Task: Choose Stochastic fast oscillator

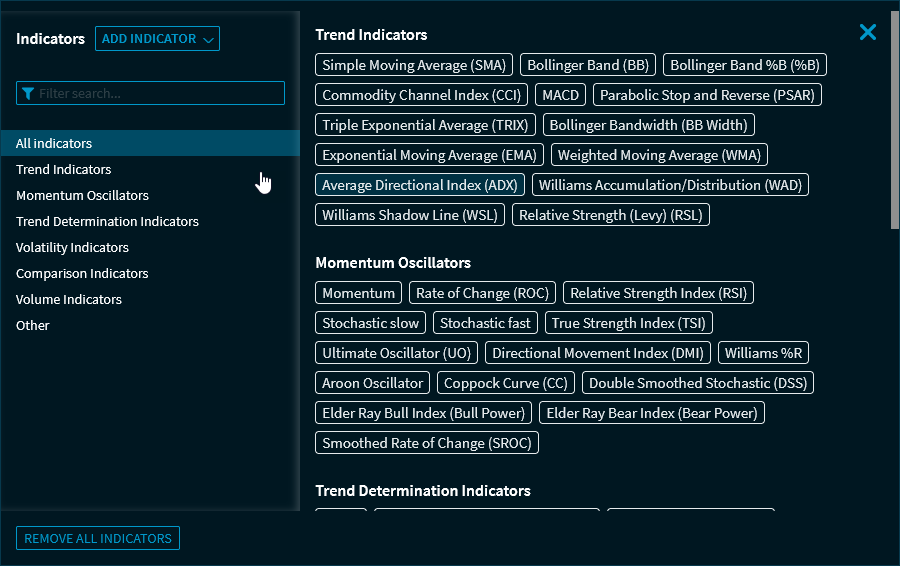Action: click(485, 323)
